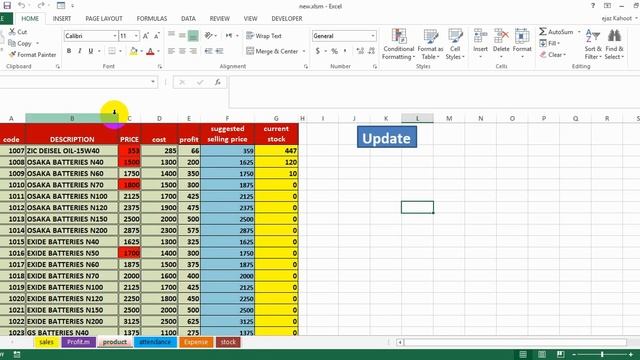
Task: Toggle Bold formatting
Action: tap(69, 51)
